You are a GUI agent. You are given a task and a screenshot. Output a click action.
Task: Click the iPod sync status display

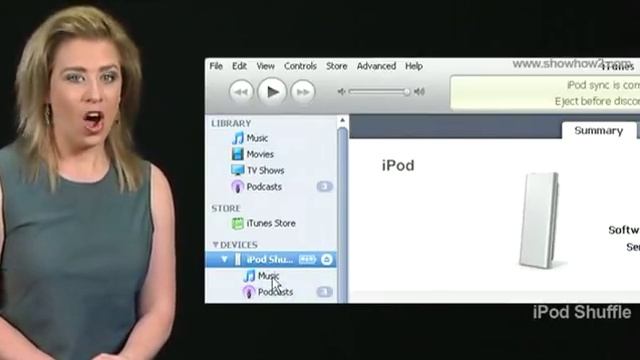coord(545,93)
